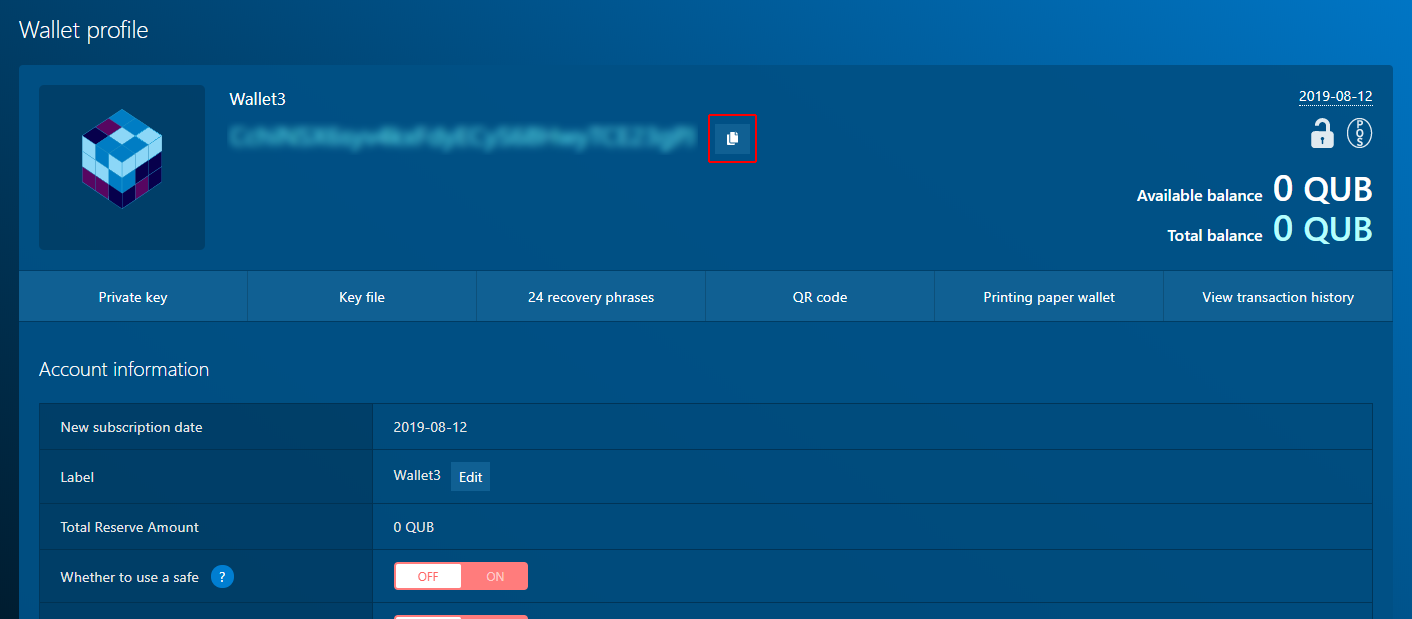Viewport: 1412px width, 619px height.
Task: Click the Wallet3 name heading
Action: point(258,99)
